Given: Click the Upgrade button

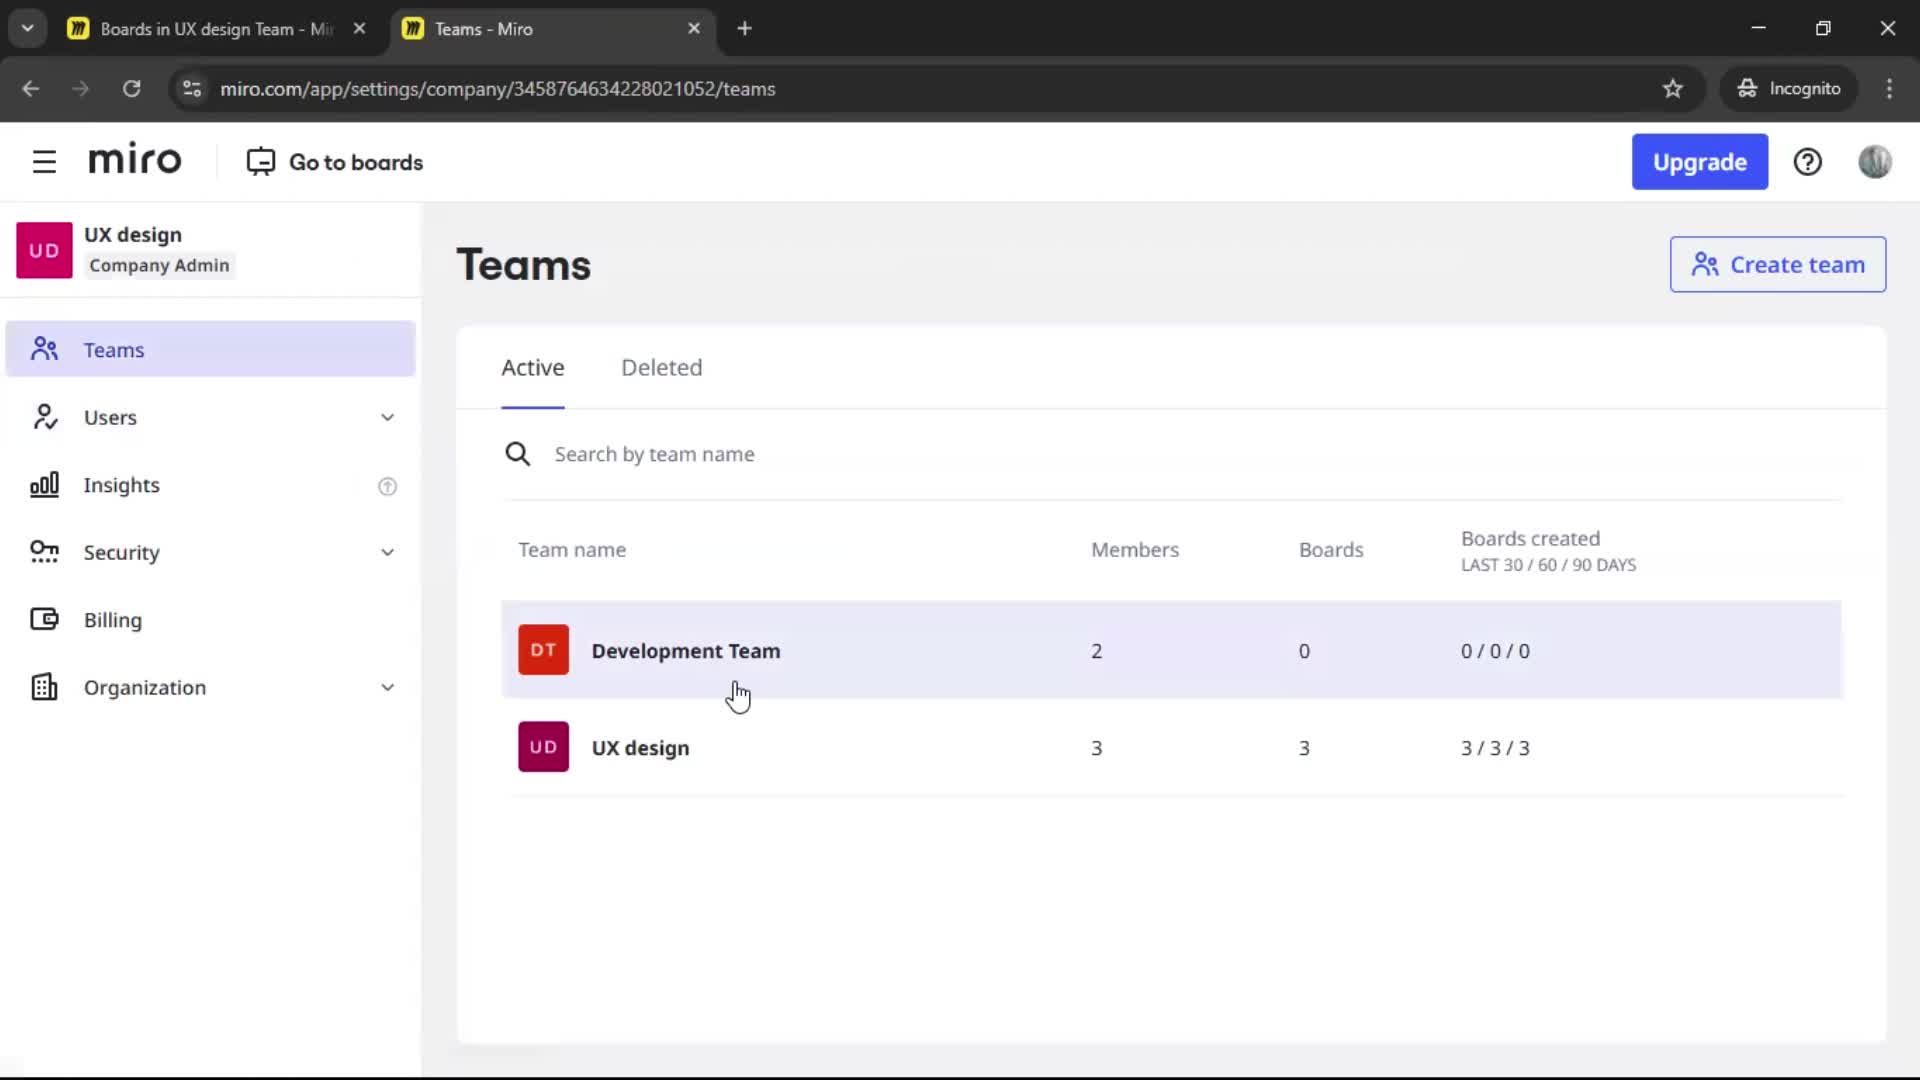Looking at the screenshot, I should 1700,162.
